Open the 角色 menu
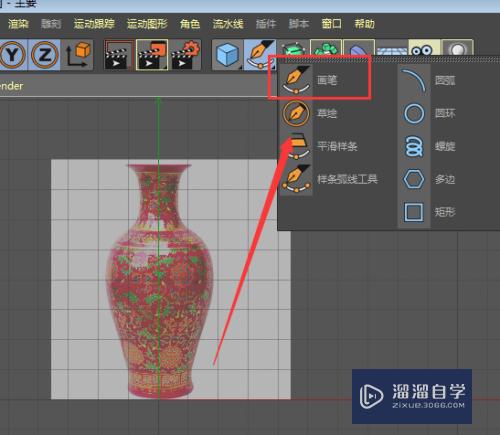This screenshot has height=435, width=500. click(x=190, y=24)
